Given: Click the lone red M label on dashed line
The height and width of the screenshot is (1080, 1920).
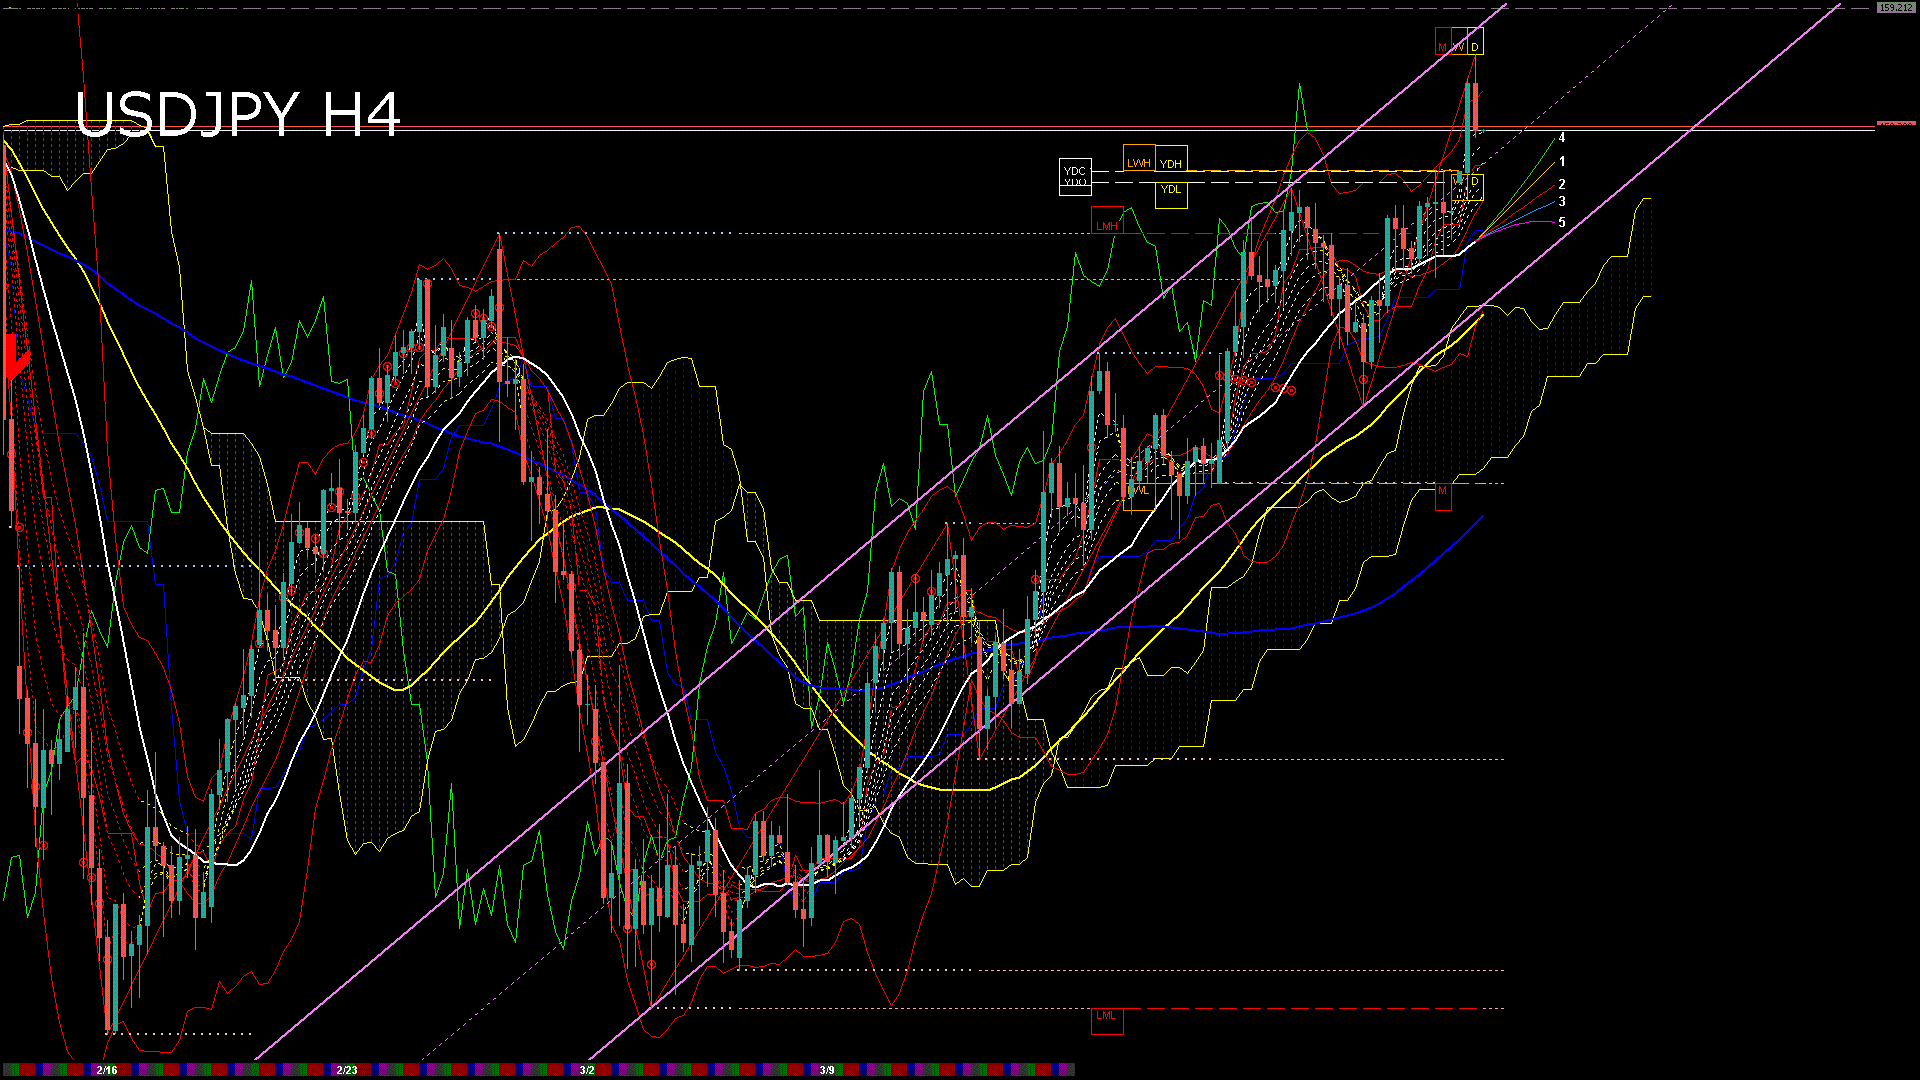Looking at the screenshot, I should coord(1442,491).
